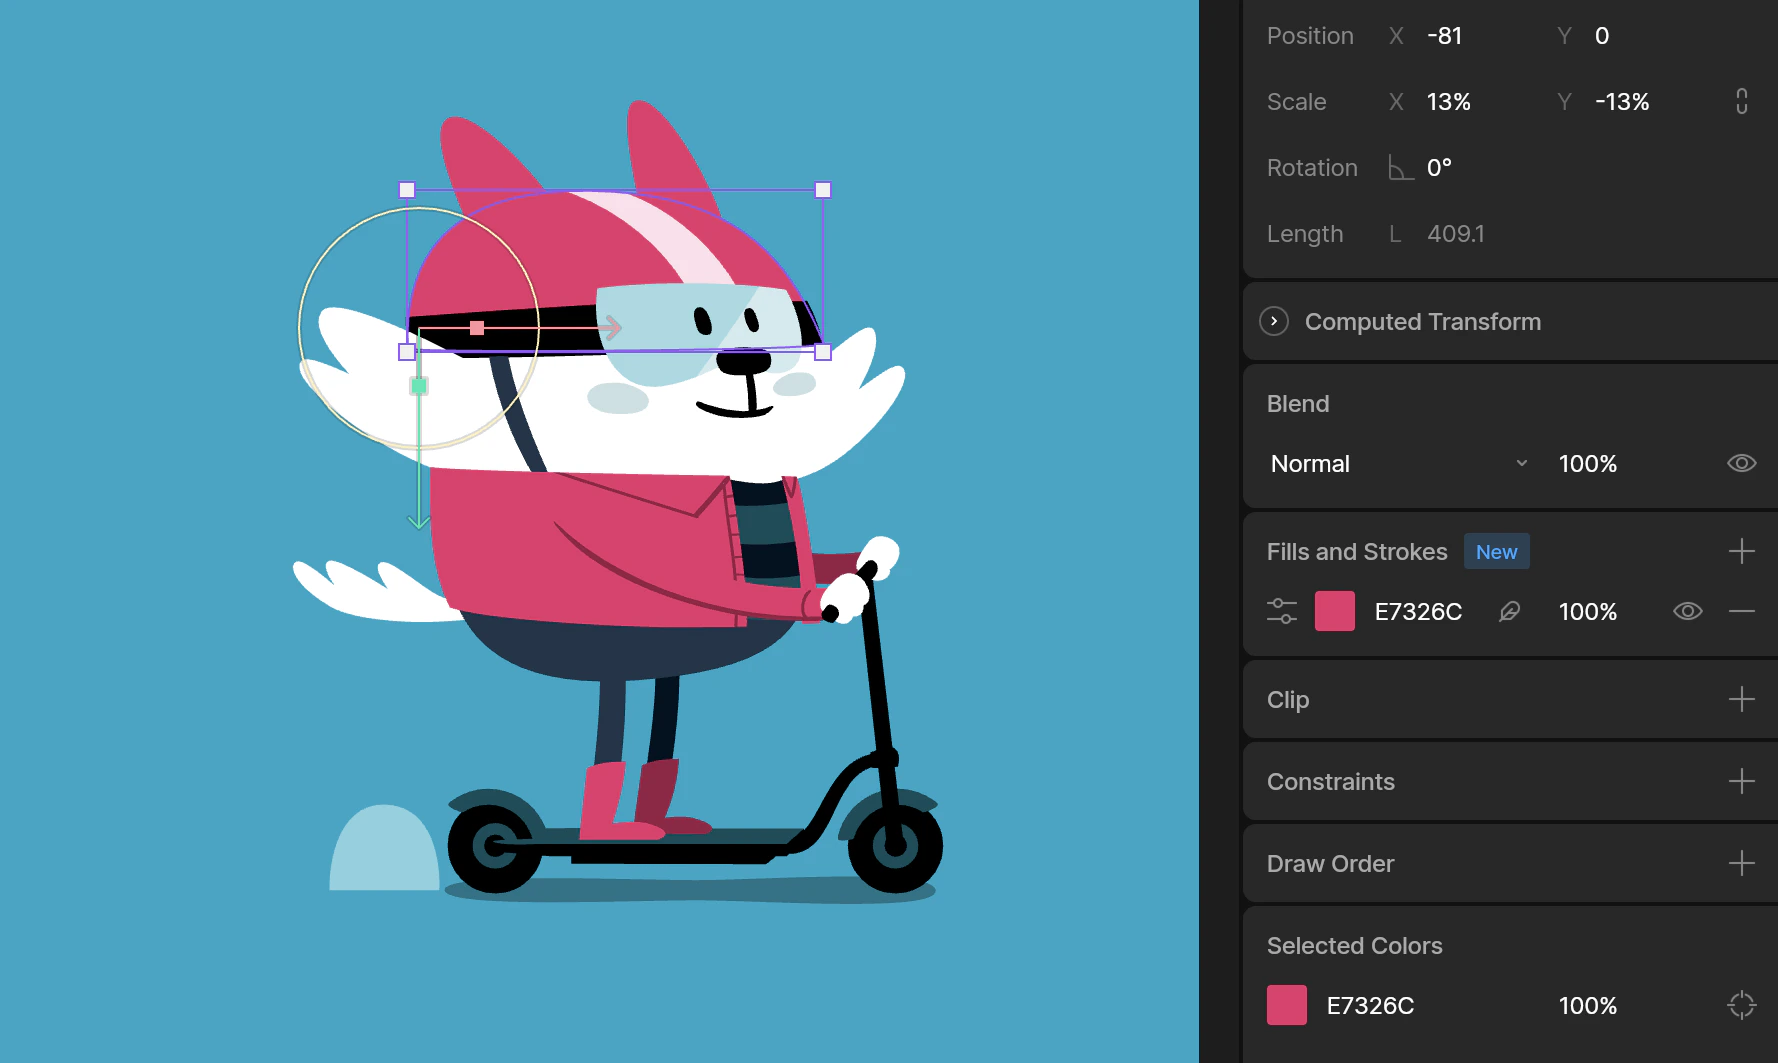Hide the E7326C fill with eye icon
Screen dimensions: 1778x1063
[1687, 611]
